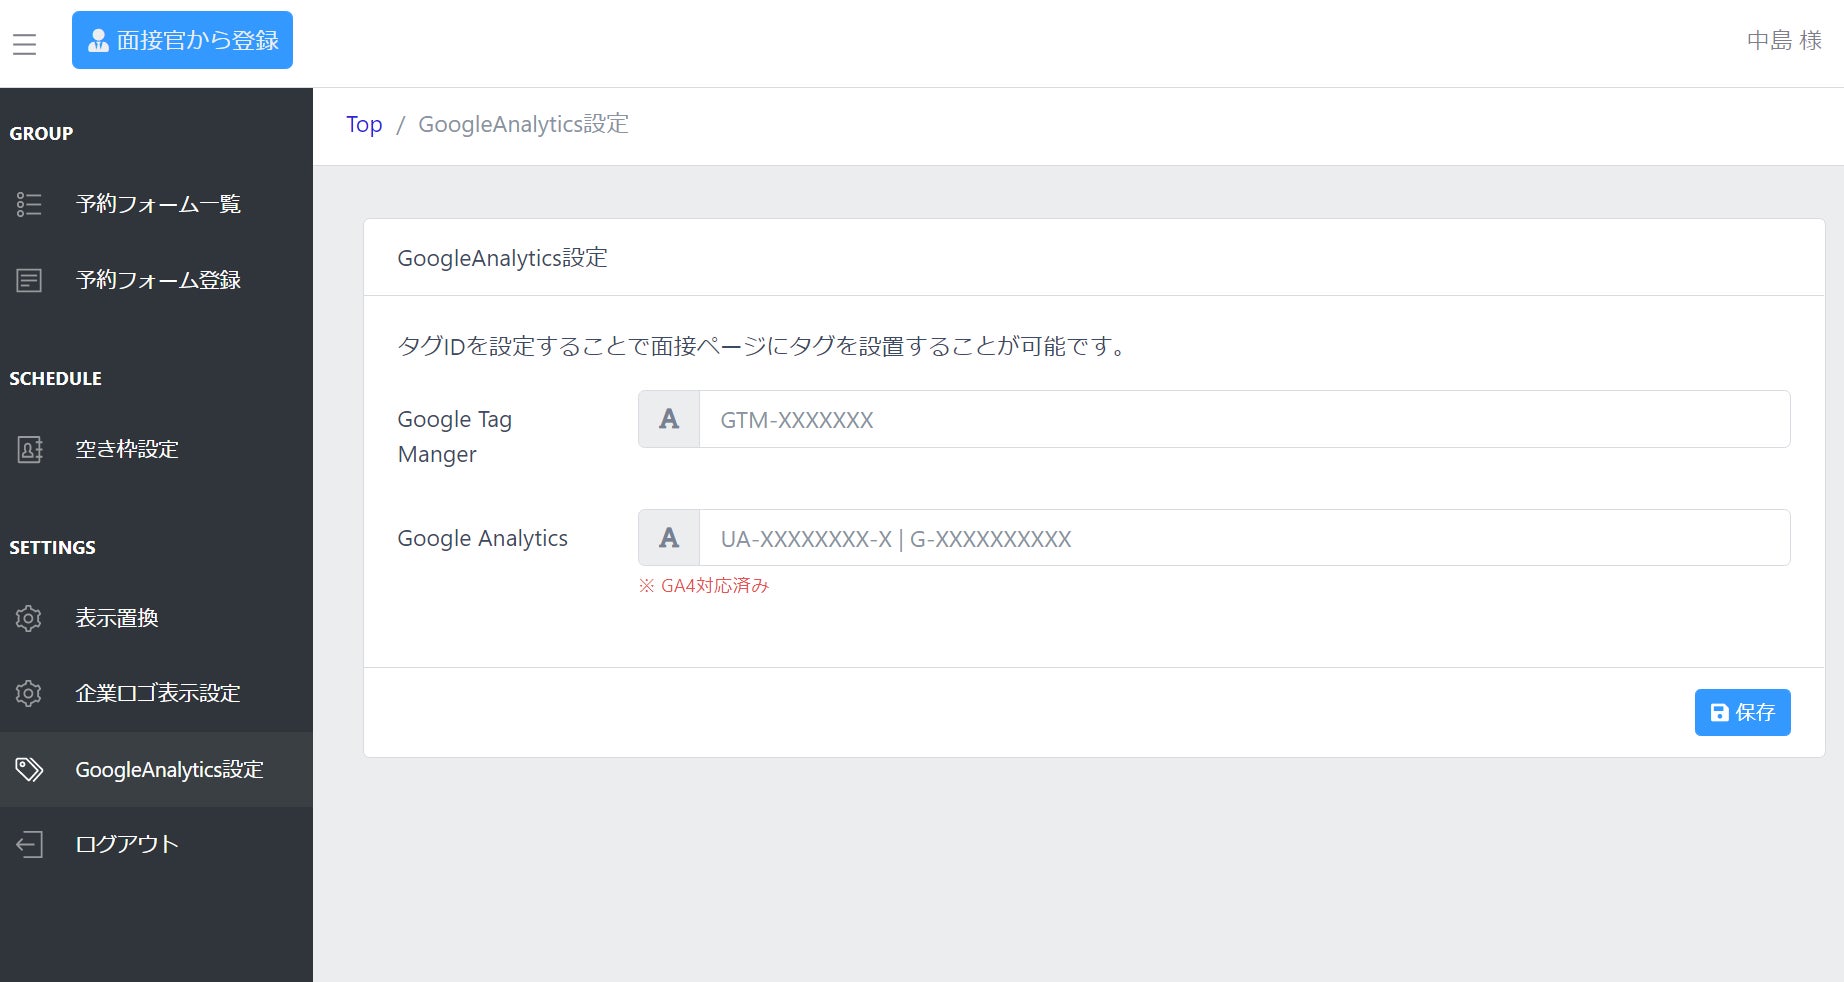Click the gear icon beside 企業ロゴ表示設定
This screenshot has height=982, width=1844.
(29, 693)
